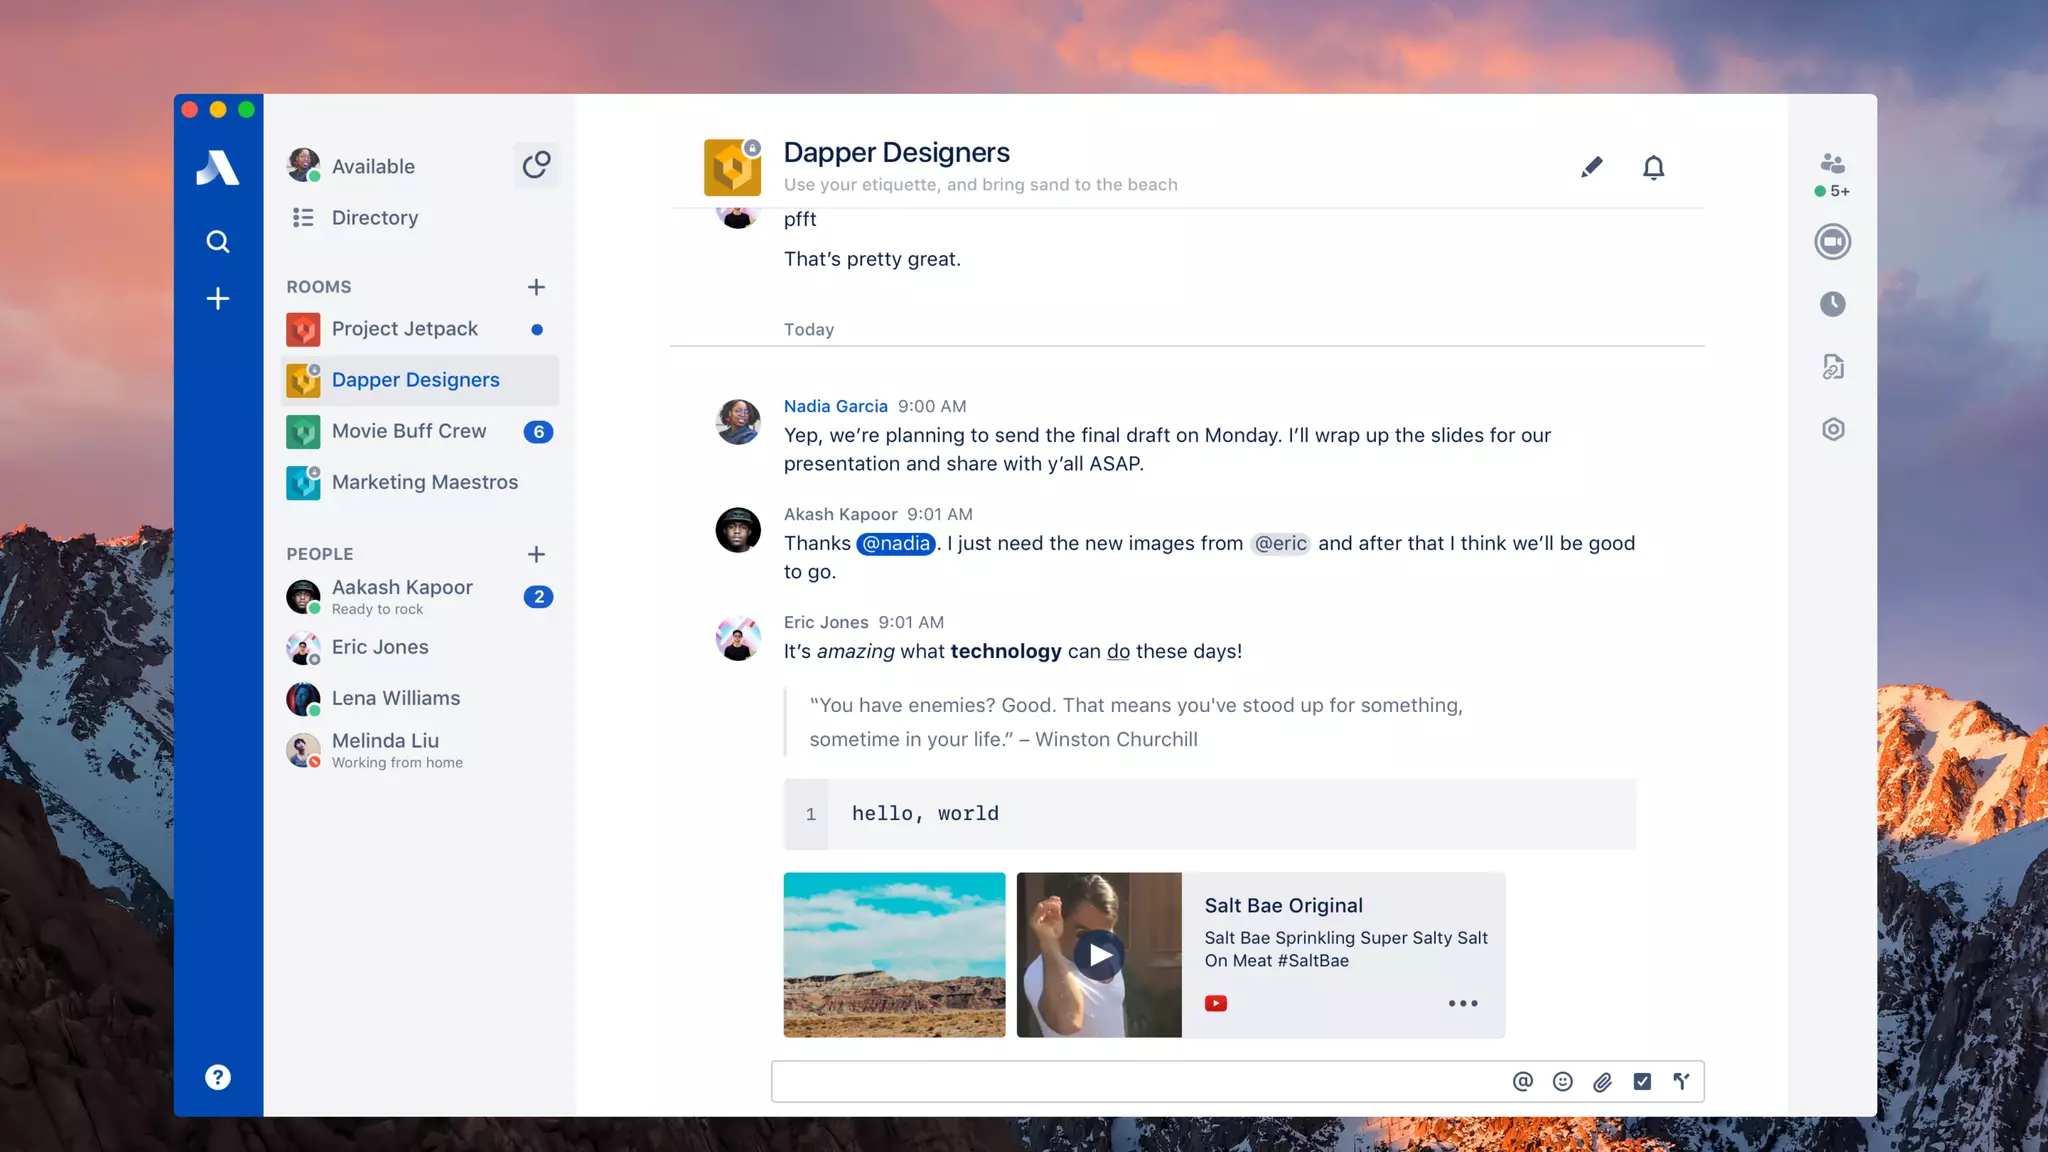The height and width of the screenshot is (1152, 2048).
Task: Show shared files and links icon
Action: (x=1832, y=367)
